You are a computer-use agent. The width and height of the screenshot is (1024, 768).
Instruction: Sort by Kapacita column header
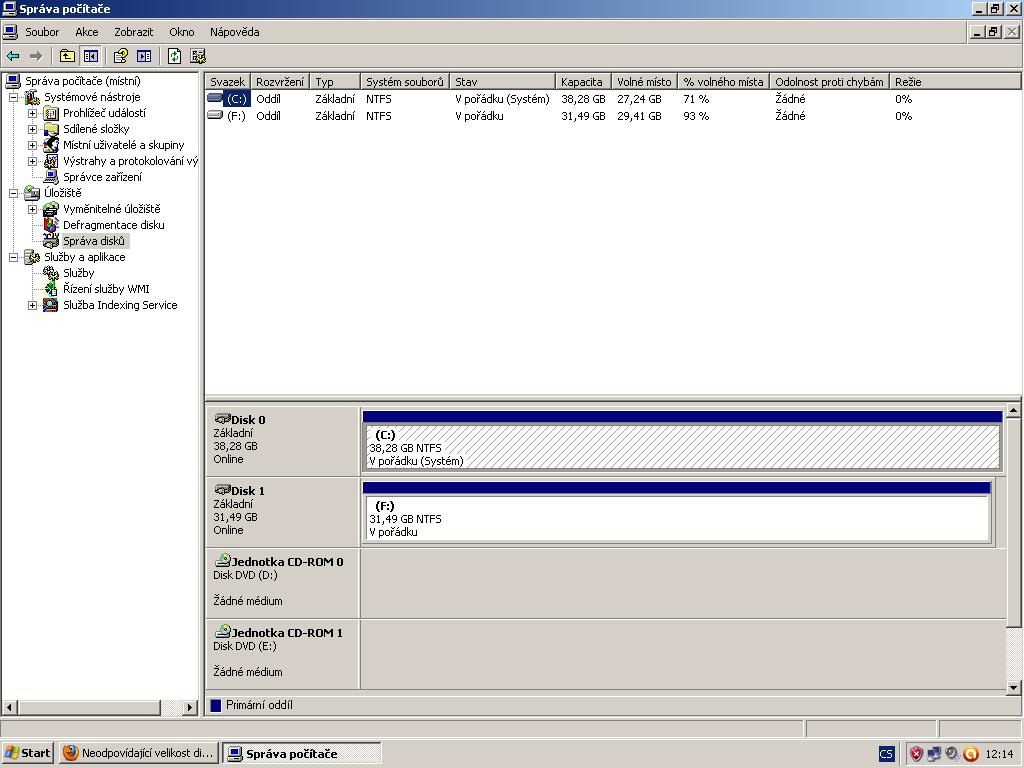point(583,82)
